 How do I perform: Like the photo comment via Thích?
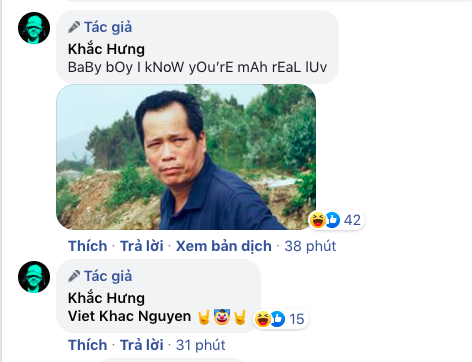pos(88,246)
